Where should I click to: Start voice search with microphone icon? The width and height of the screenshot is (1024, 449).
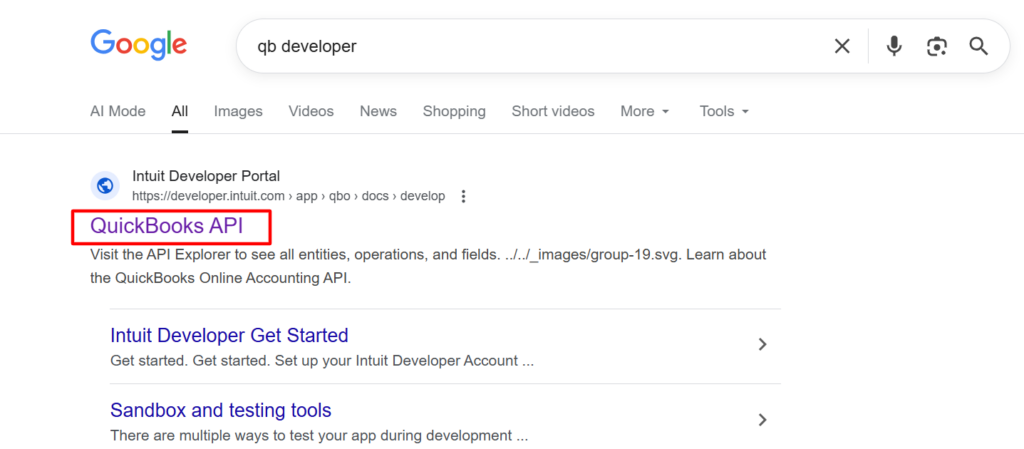[x=894, y=46]
